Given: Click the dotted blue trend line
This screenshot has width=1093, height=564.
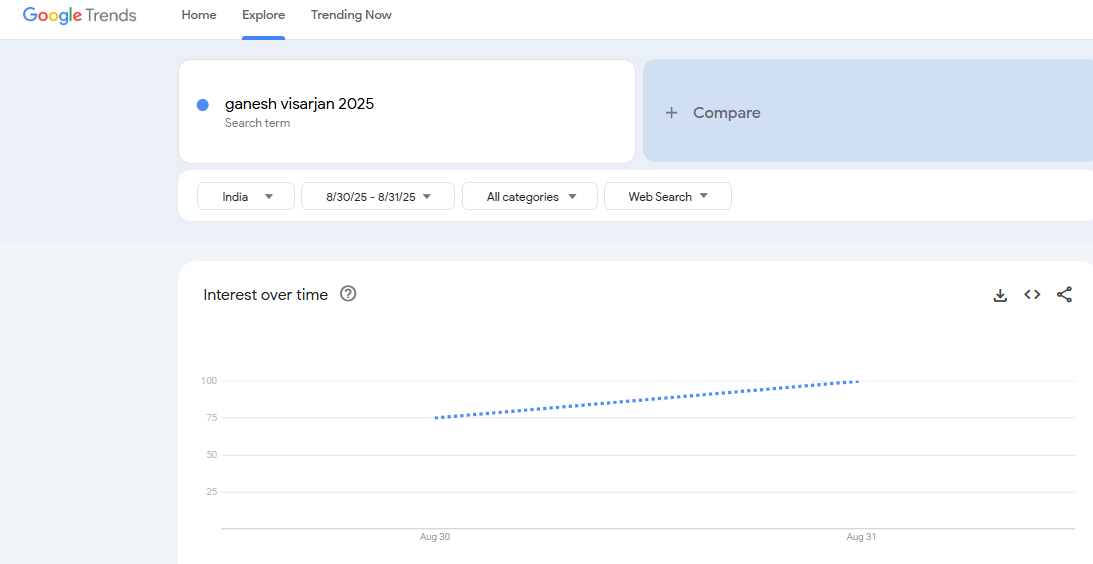Looking at the screenshot, I should tap(647, 399).
